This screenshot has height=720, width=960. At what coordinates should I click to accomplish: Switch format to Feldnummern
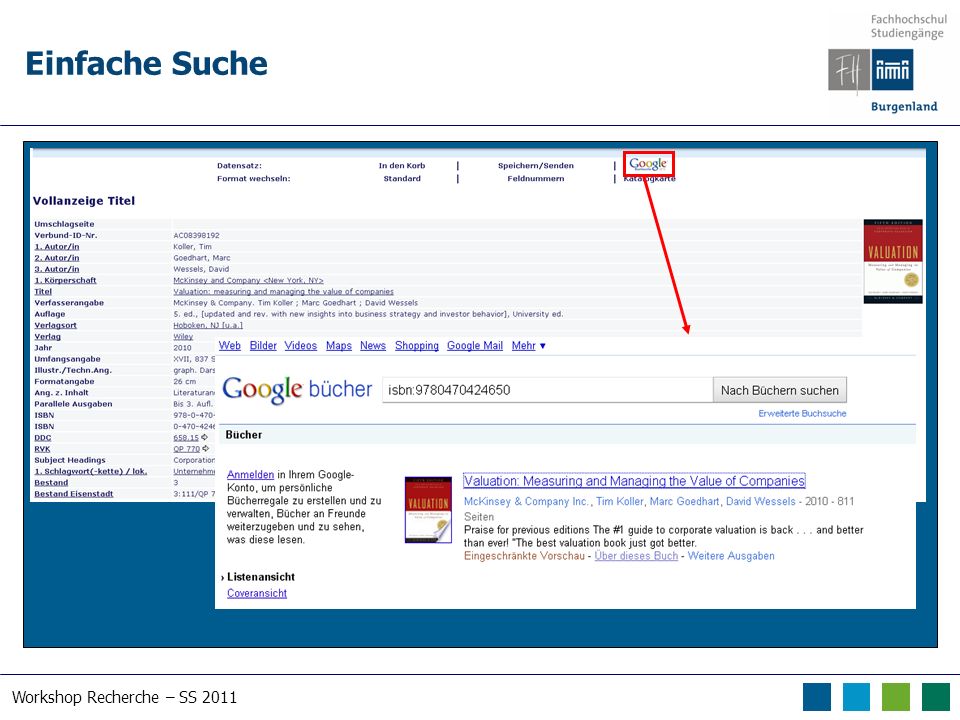click(x=536, y=179)
